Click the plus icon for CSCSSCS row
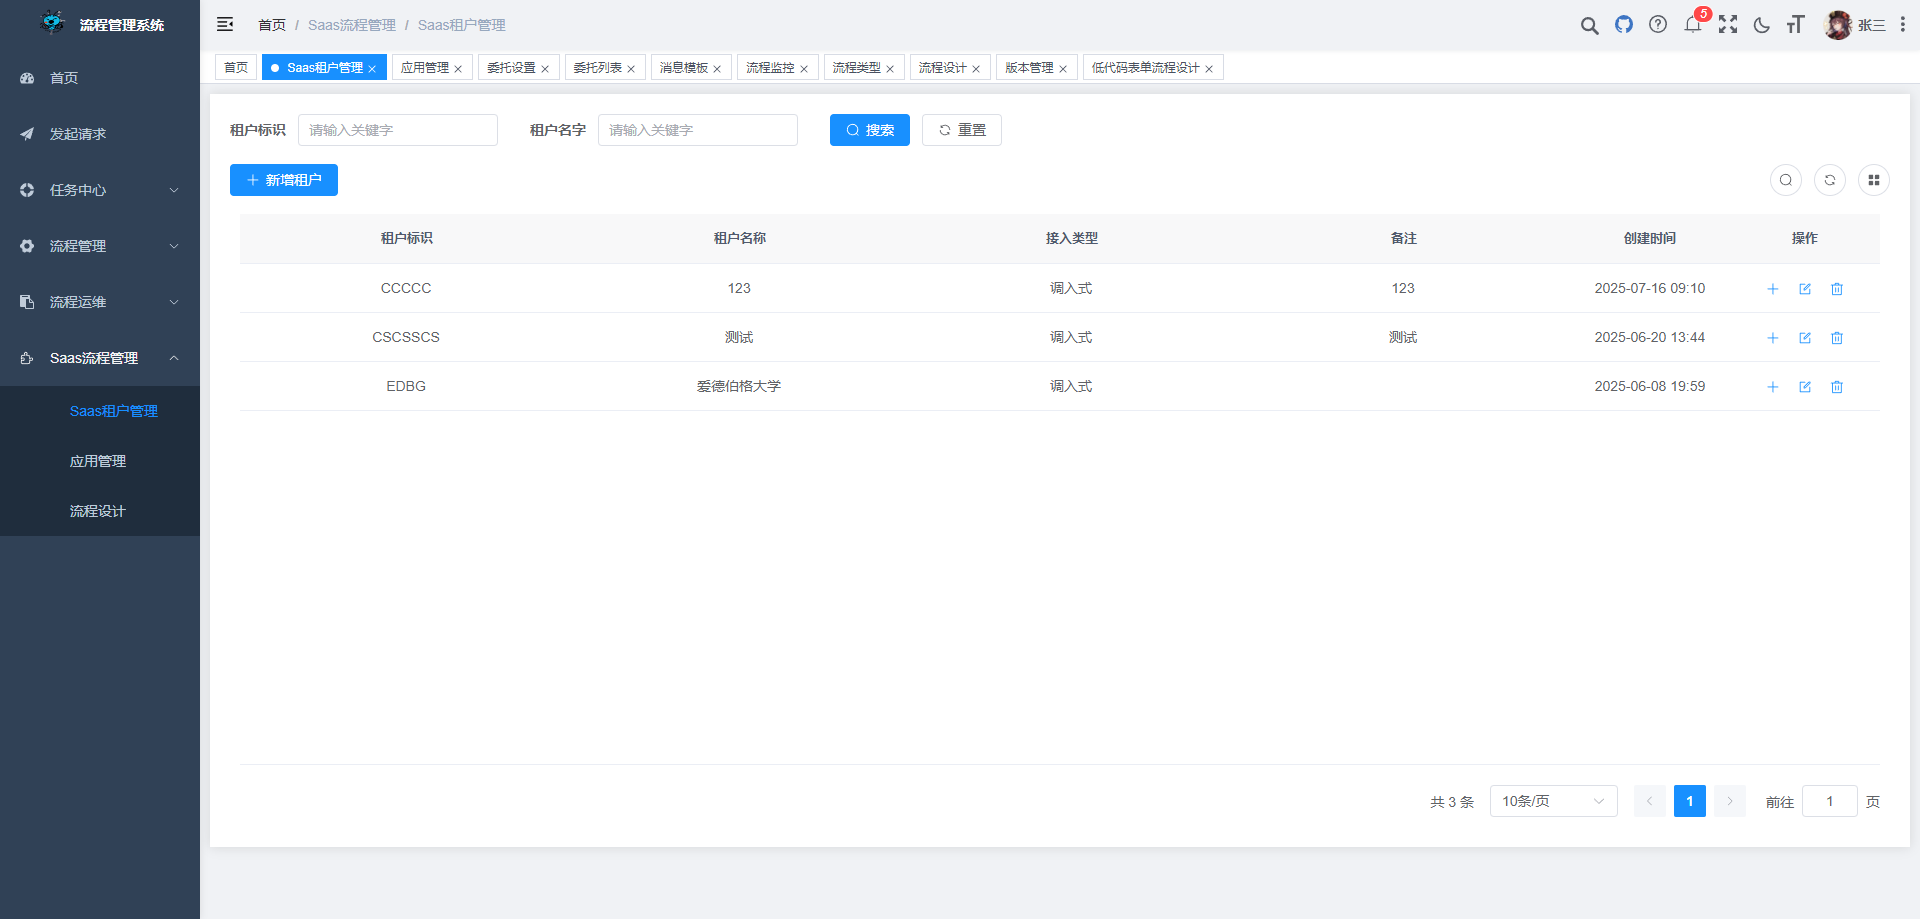Screen dimensions: 1920x919 [x=1772, y=338]
